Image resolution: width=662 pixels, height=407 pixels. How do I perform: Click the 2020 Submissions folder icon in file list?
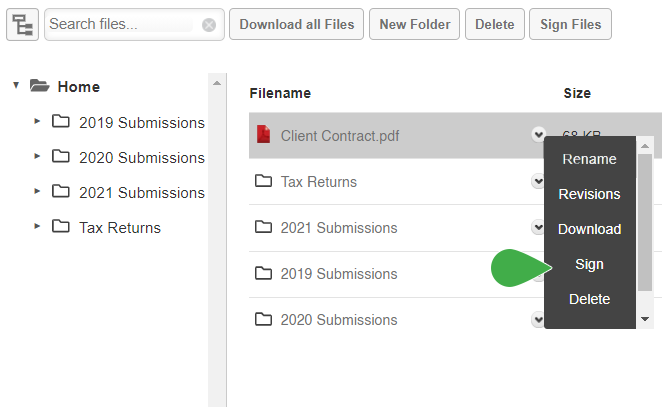coord(263,319)
